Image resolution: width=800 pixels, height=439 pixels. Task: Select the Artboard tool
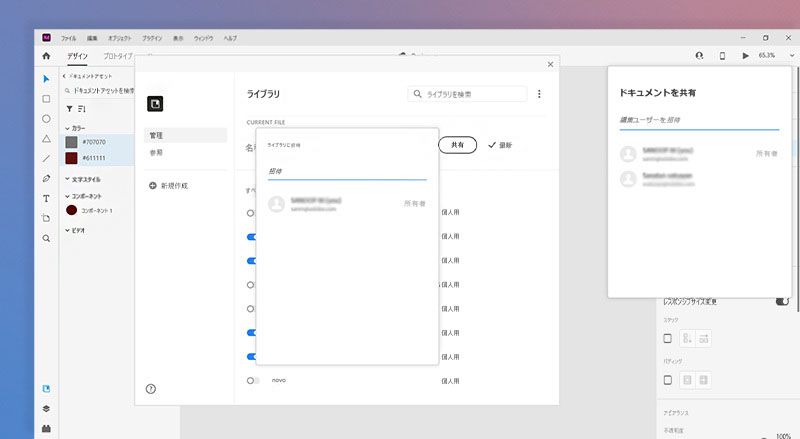click(46, 218)
